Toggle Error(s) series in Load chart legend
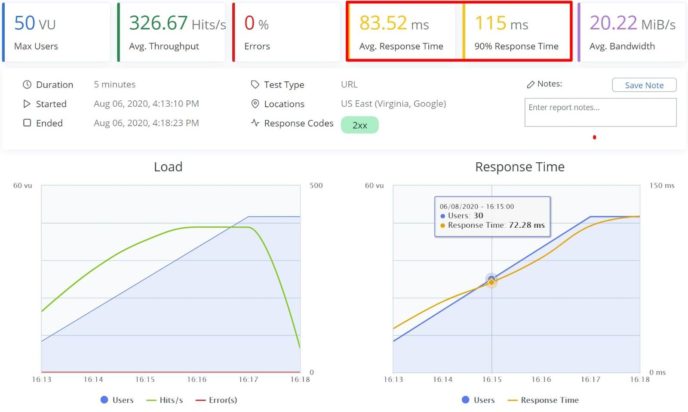 point(216,400)
